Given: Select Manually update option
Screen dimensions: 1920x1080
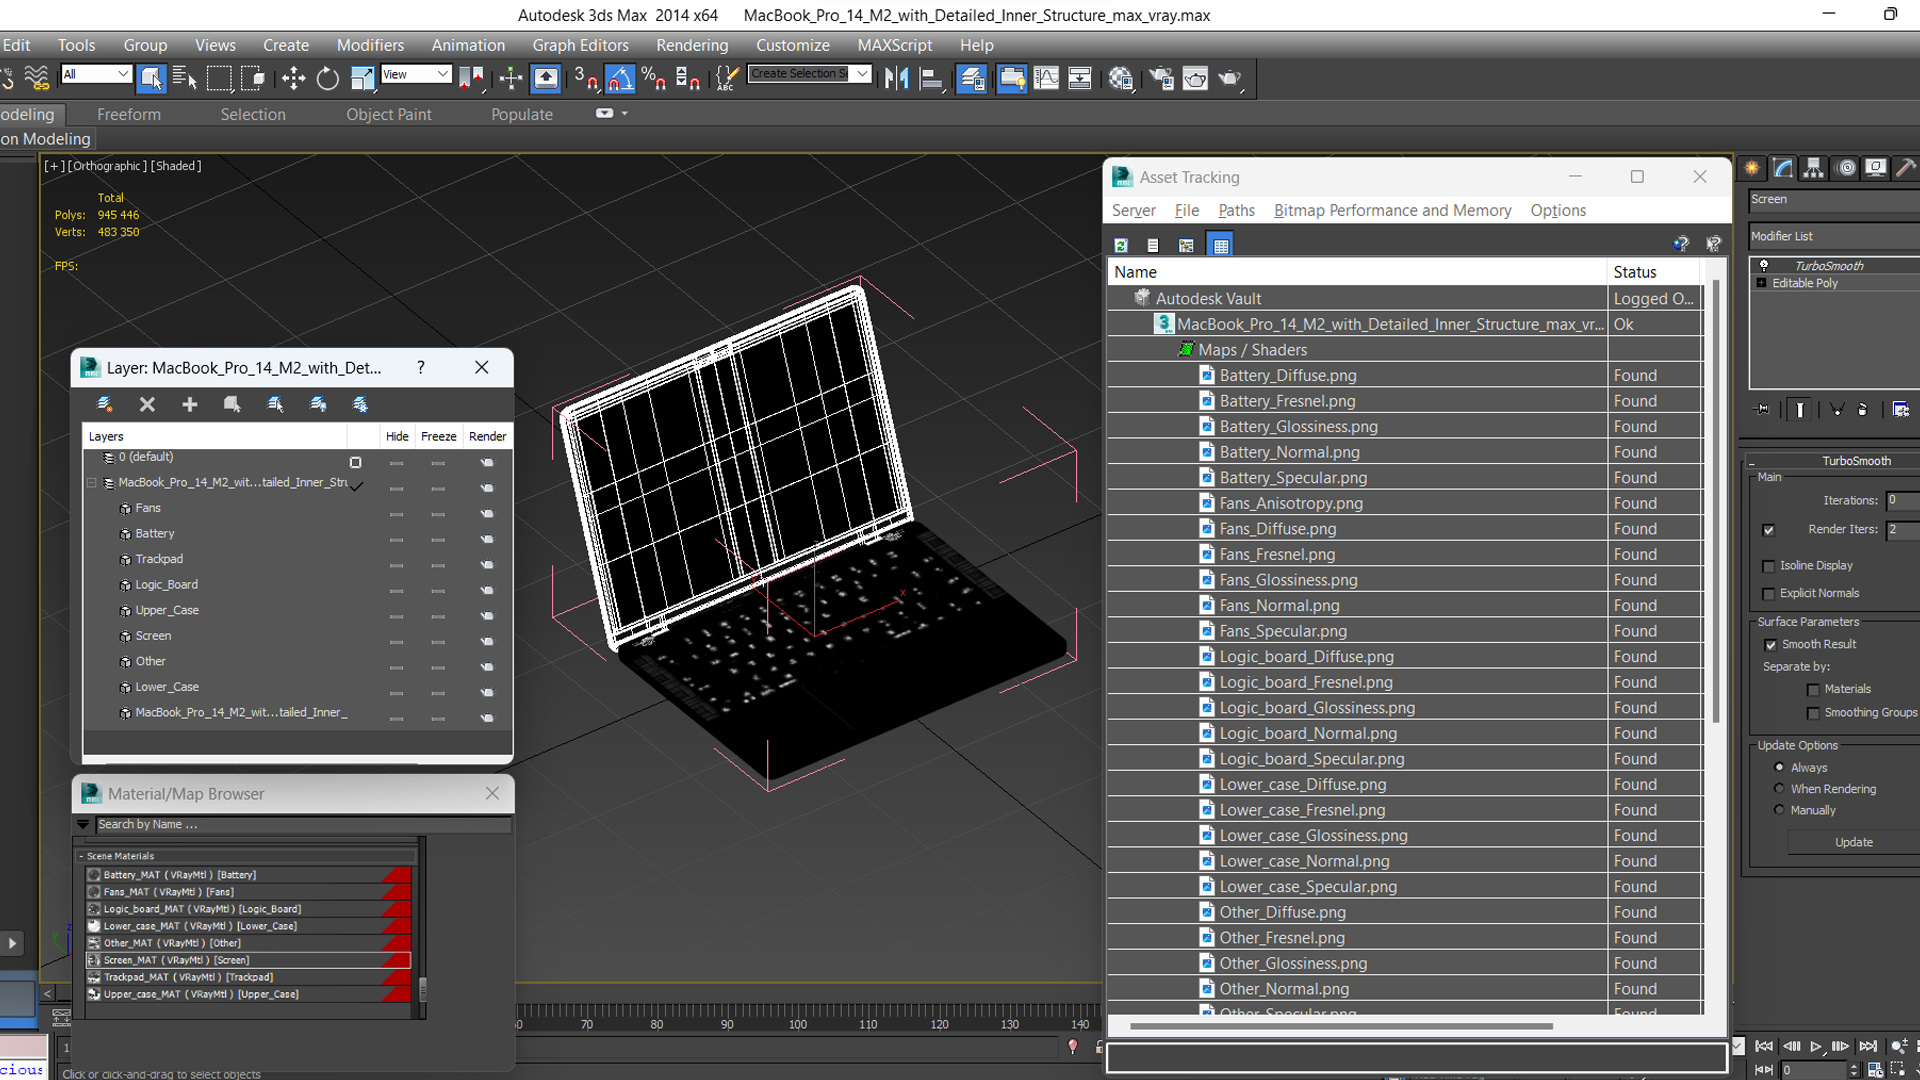Looking at the screenshot, I should (1779, 810).
